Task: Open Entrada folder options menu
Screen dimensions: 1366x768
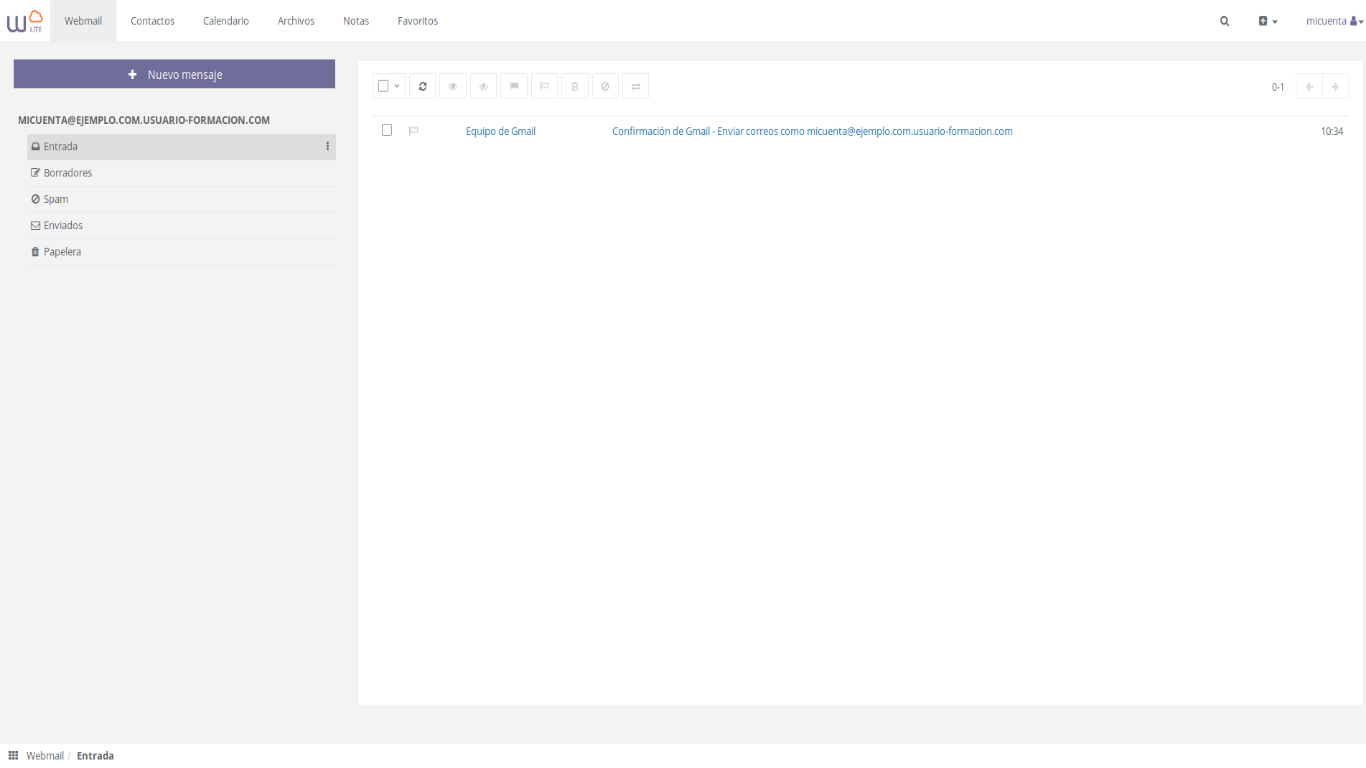Action: 327,147
